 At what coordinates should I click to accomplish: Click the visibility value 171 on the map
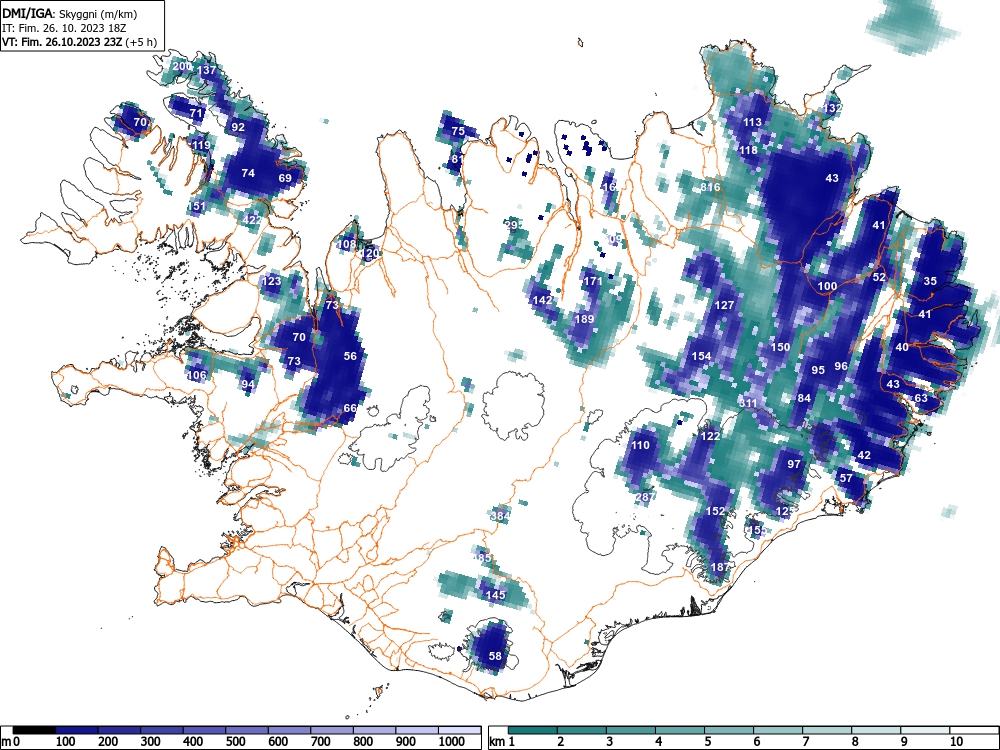coord(592,281)
